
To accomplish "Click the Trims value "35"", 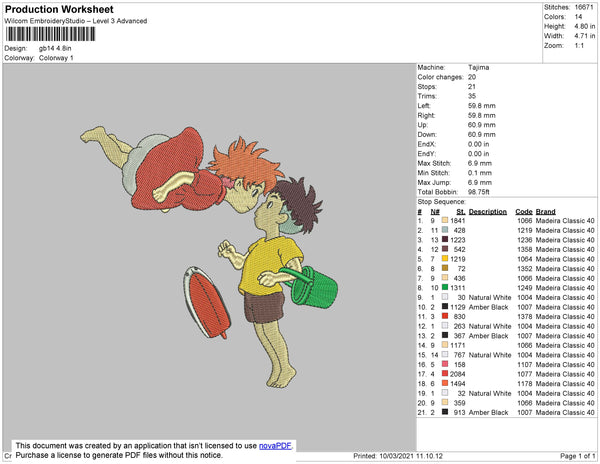I will pyautogui.click(x=472, y=96).
